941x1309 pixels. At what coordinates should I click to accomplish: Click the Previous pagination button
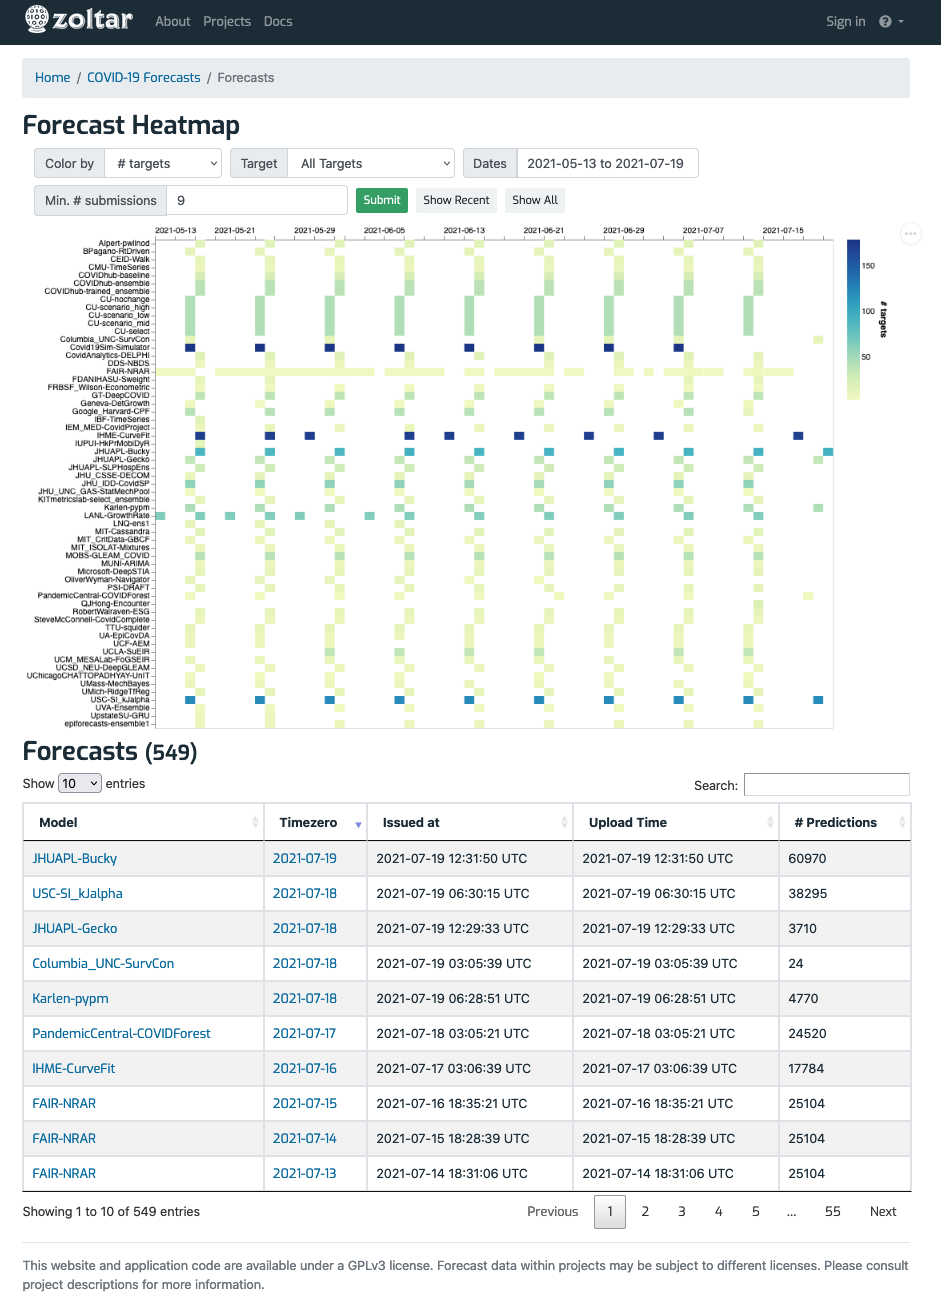click(553, 1211)
